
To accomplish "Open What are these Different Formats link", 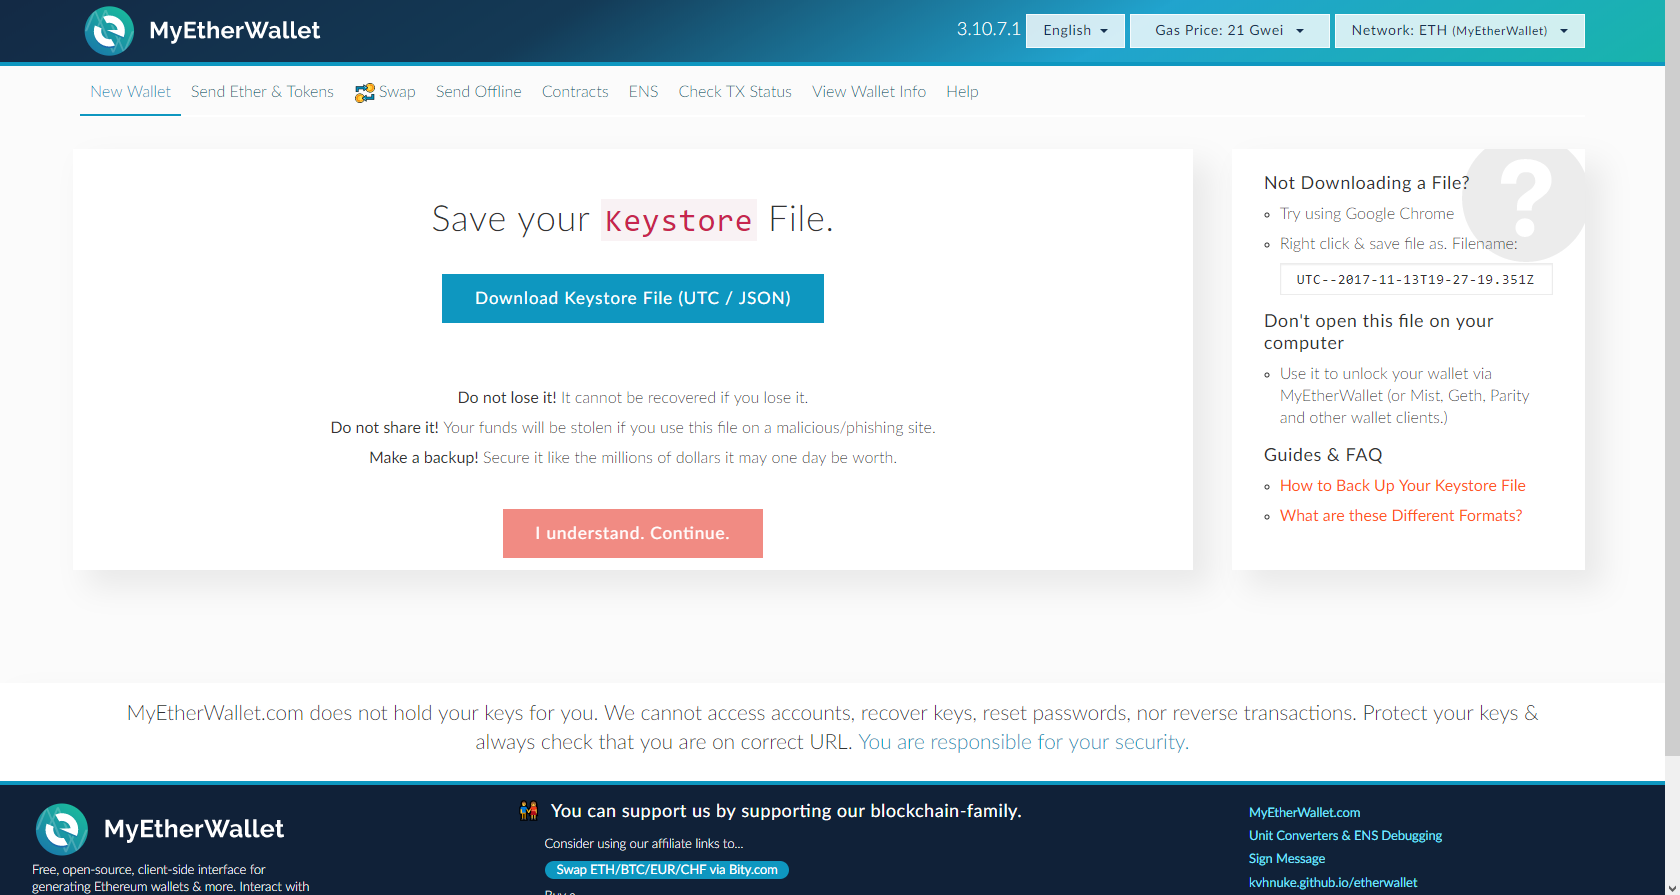I will tap(1401, 516).
